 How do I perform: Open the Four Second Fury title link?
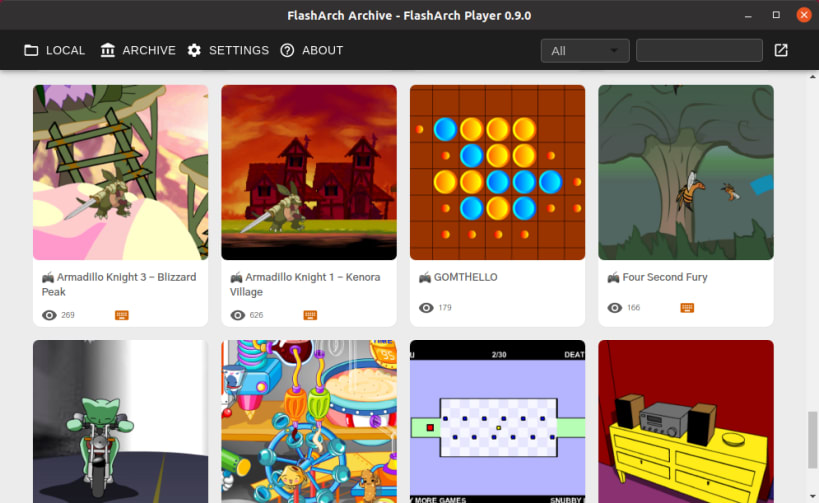[665, 277]
